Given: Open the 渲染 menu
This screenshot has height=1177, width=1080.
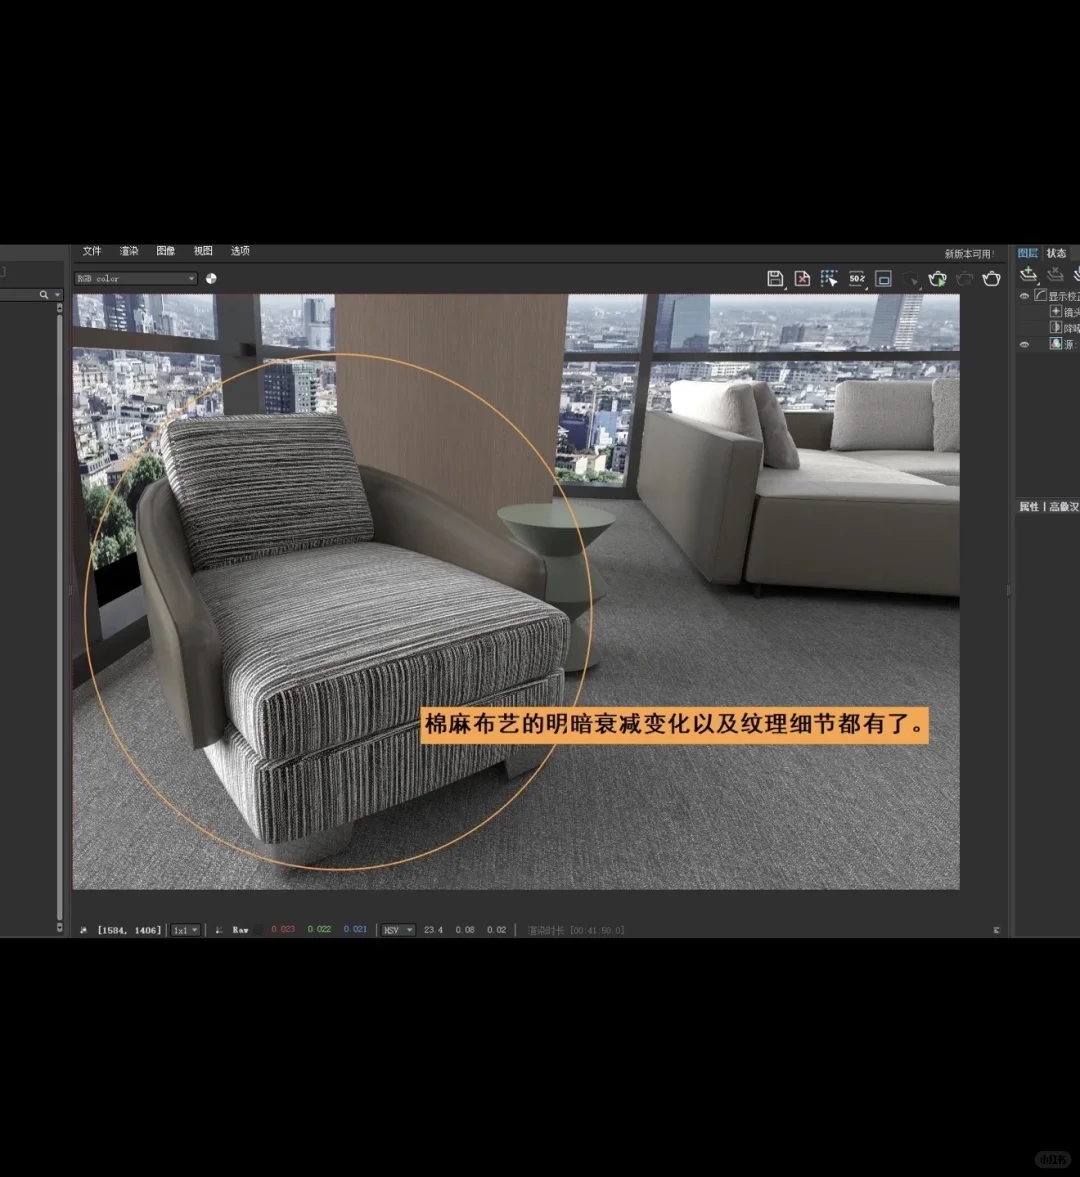Looking at the screenshot, I should [129, 251].
